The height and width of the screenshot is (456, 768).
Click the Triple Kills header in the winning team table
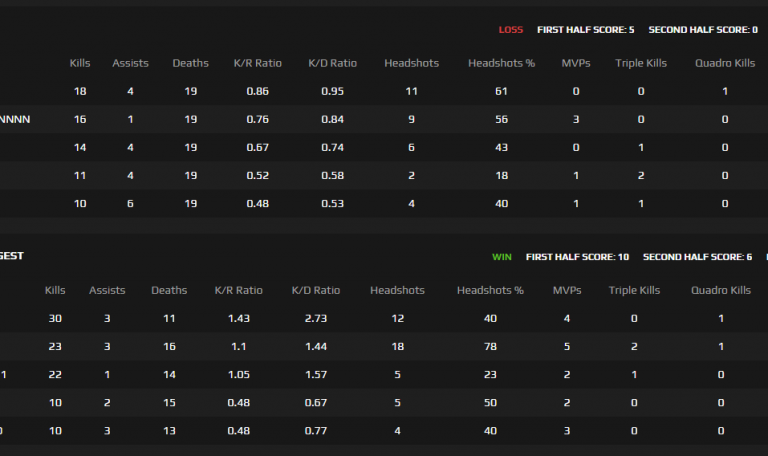[x=636, y=290]
